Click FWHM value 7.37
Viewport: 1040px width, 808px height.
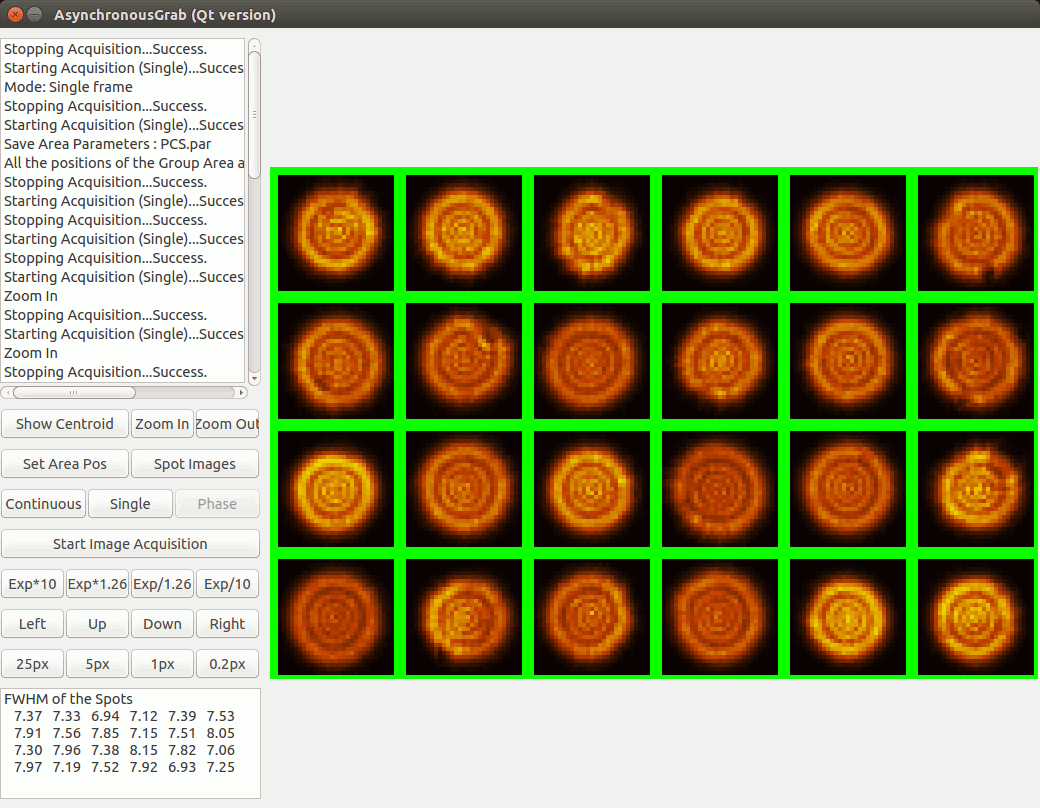[28, 716]
